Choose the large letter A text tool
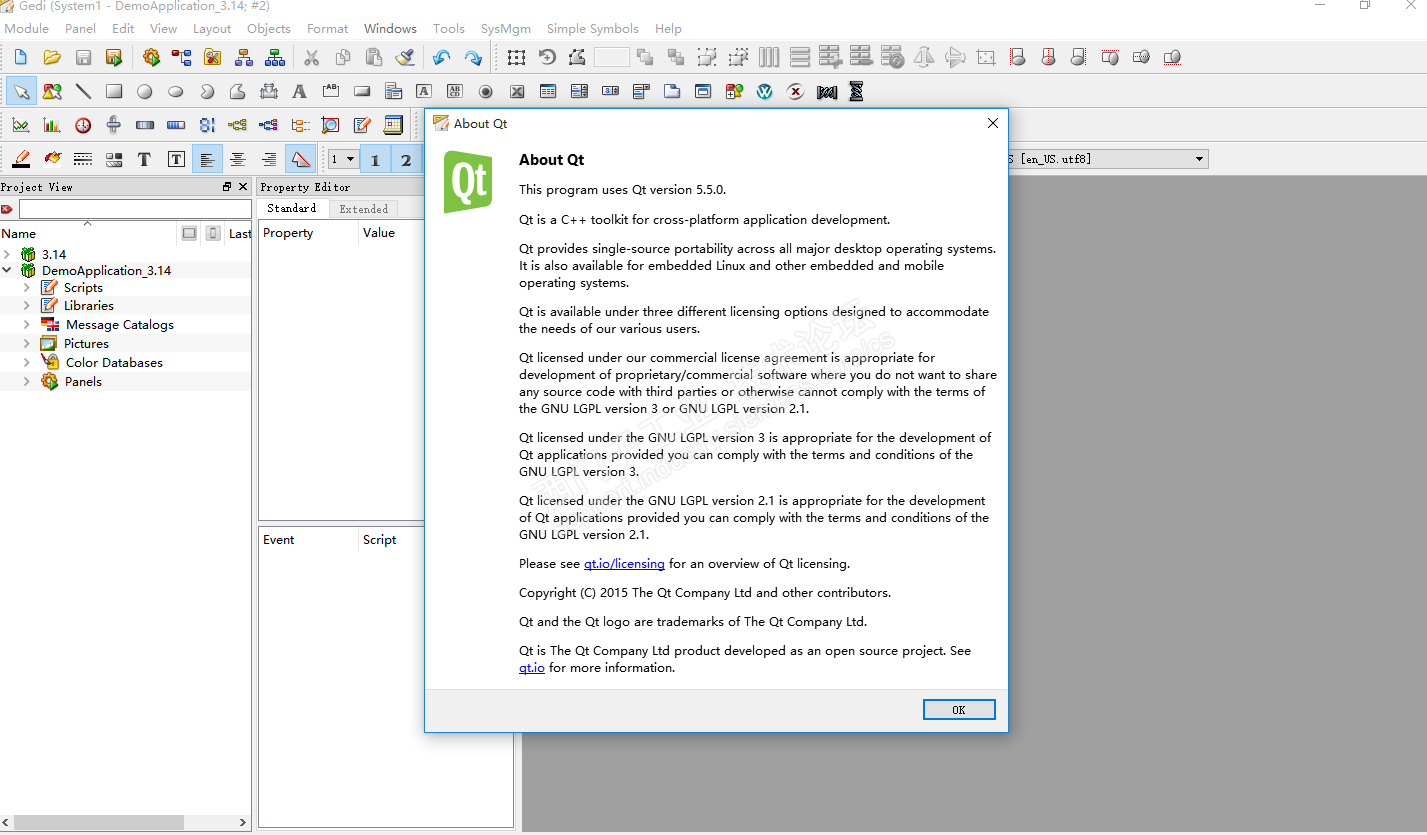Screen dimensions: 1427x835 299,91
